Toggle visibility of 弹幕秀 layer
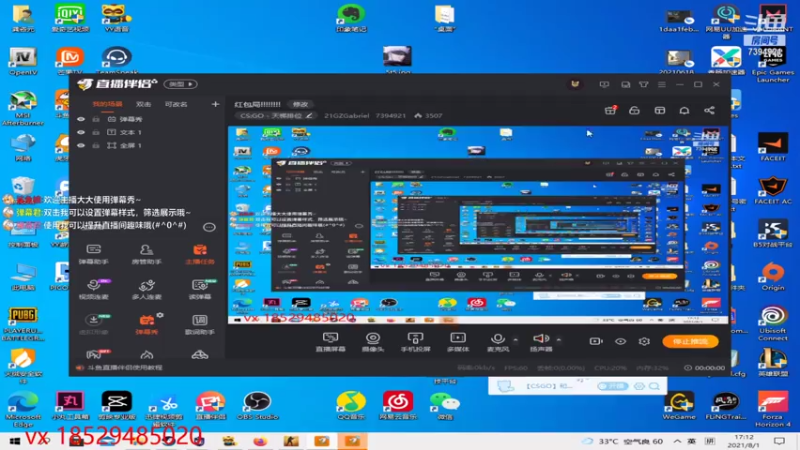 point(81,119)
